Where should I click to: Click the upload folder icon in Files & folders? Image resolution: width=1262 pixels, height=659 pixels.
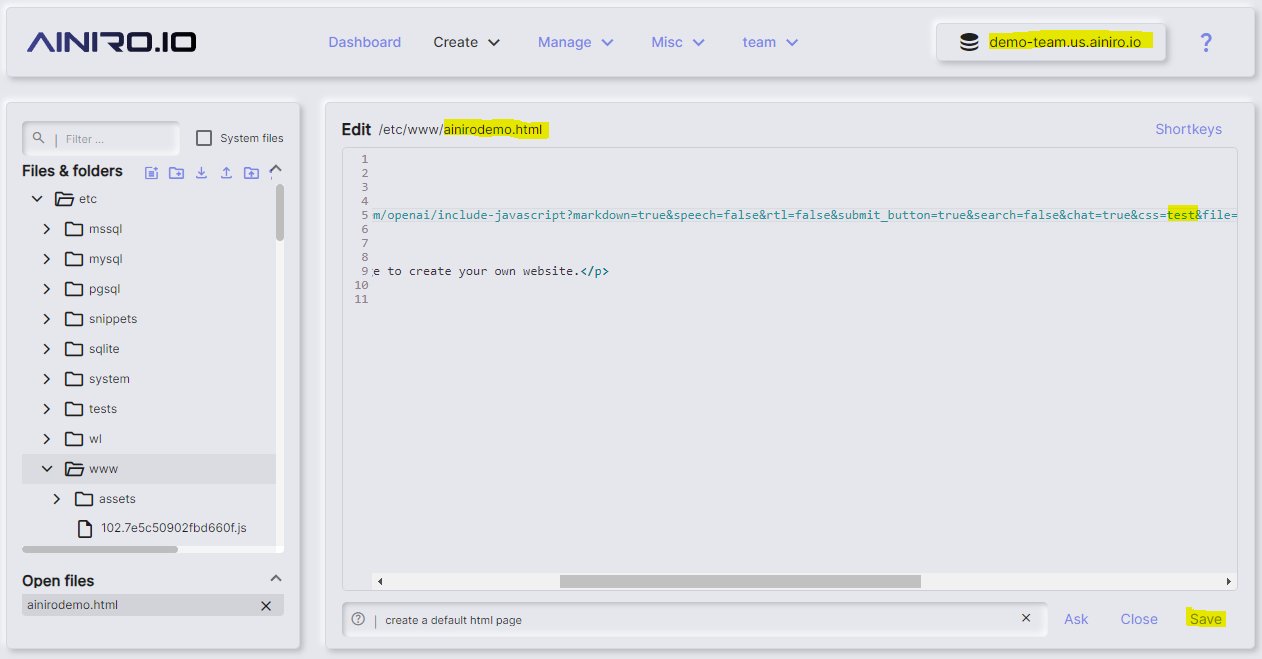[251, 172]
